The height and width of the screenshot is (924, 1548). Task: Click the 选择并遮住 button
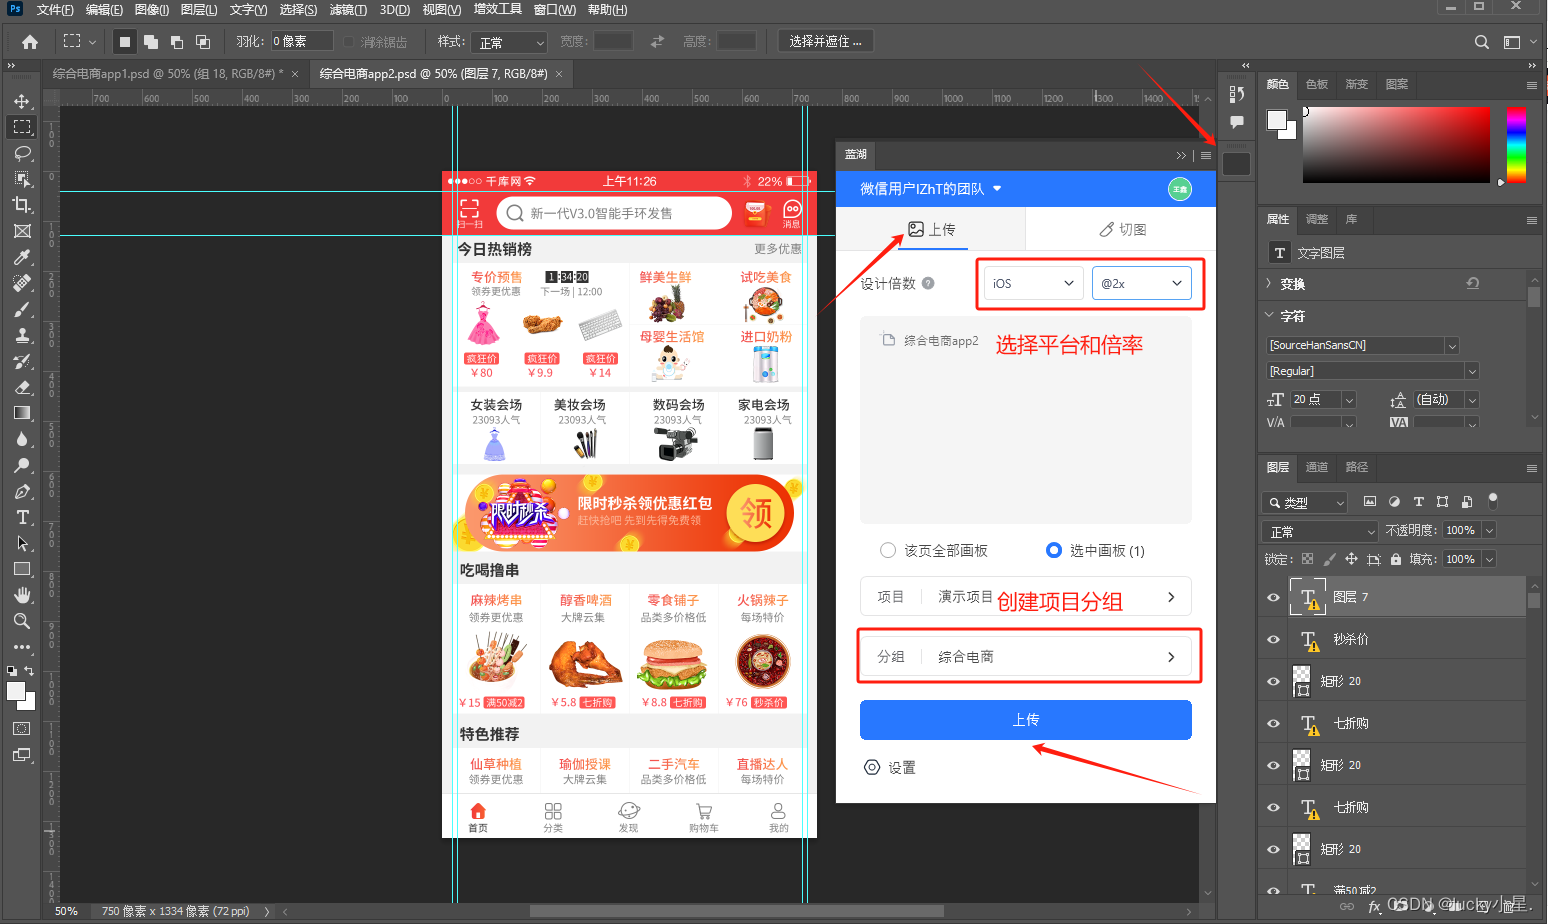pyautogui.click(x=825, y=41)
